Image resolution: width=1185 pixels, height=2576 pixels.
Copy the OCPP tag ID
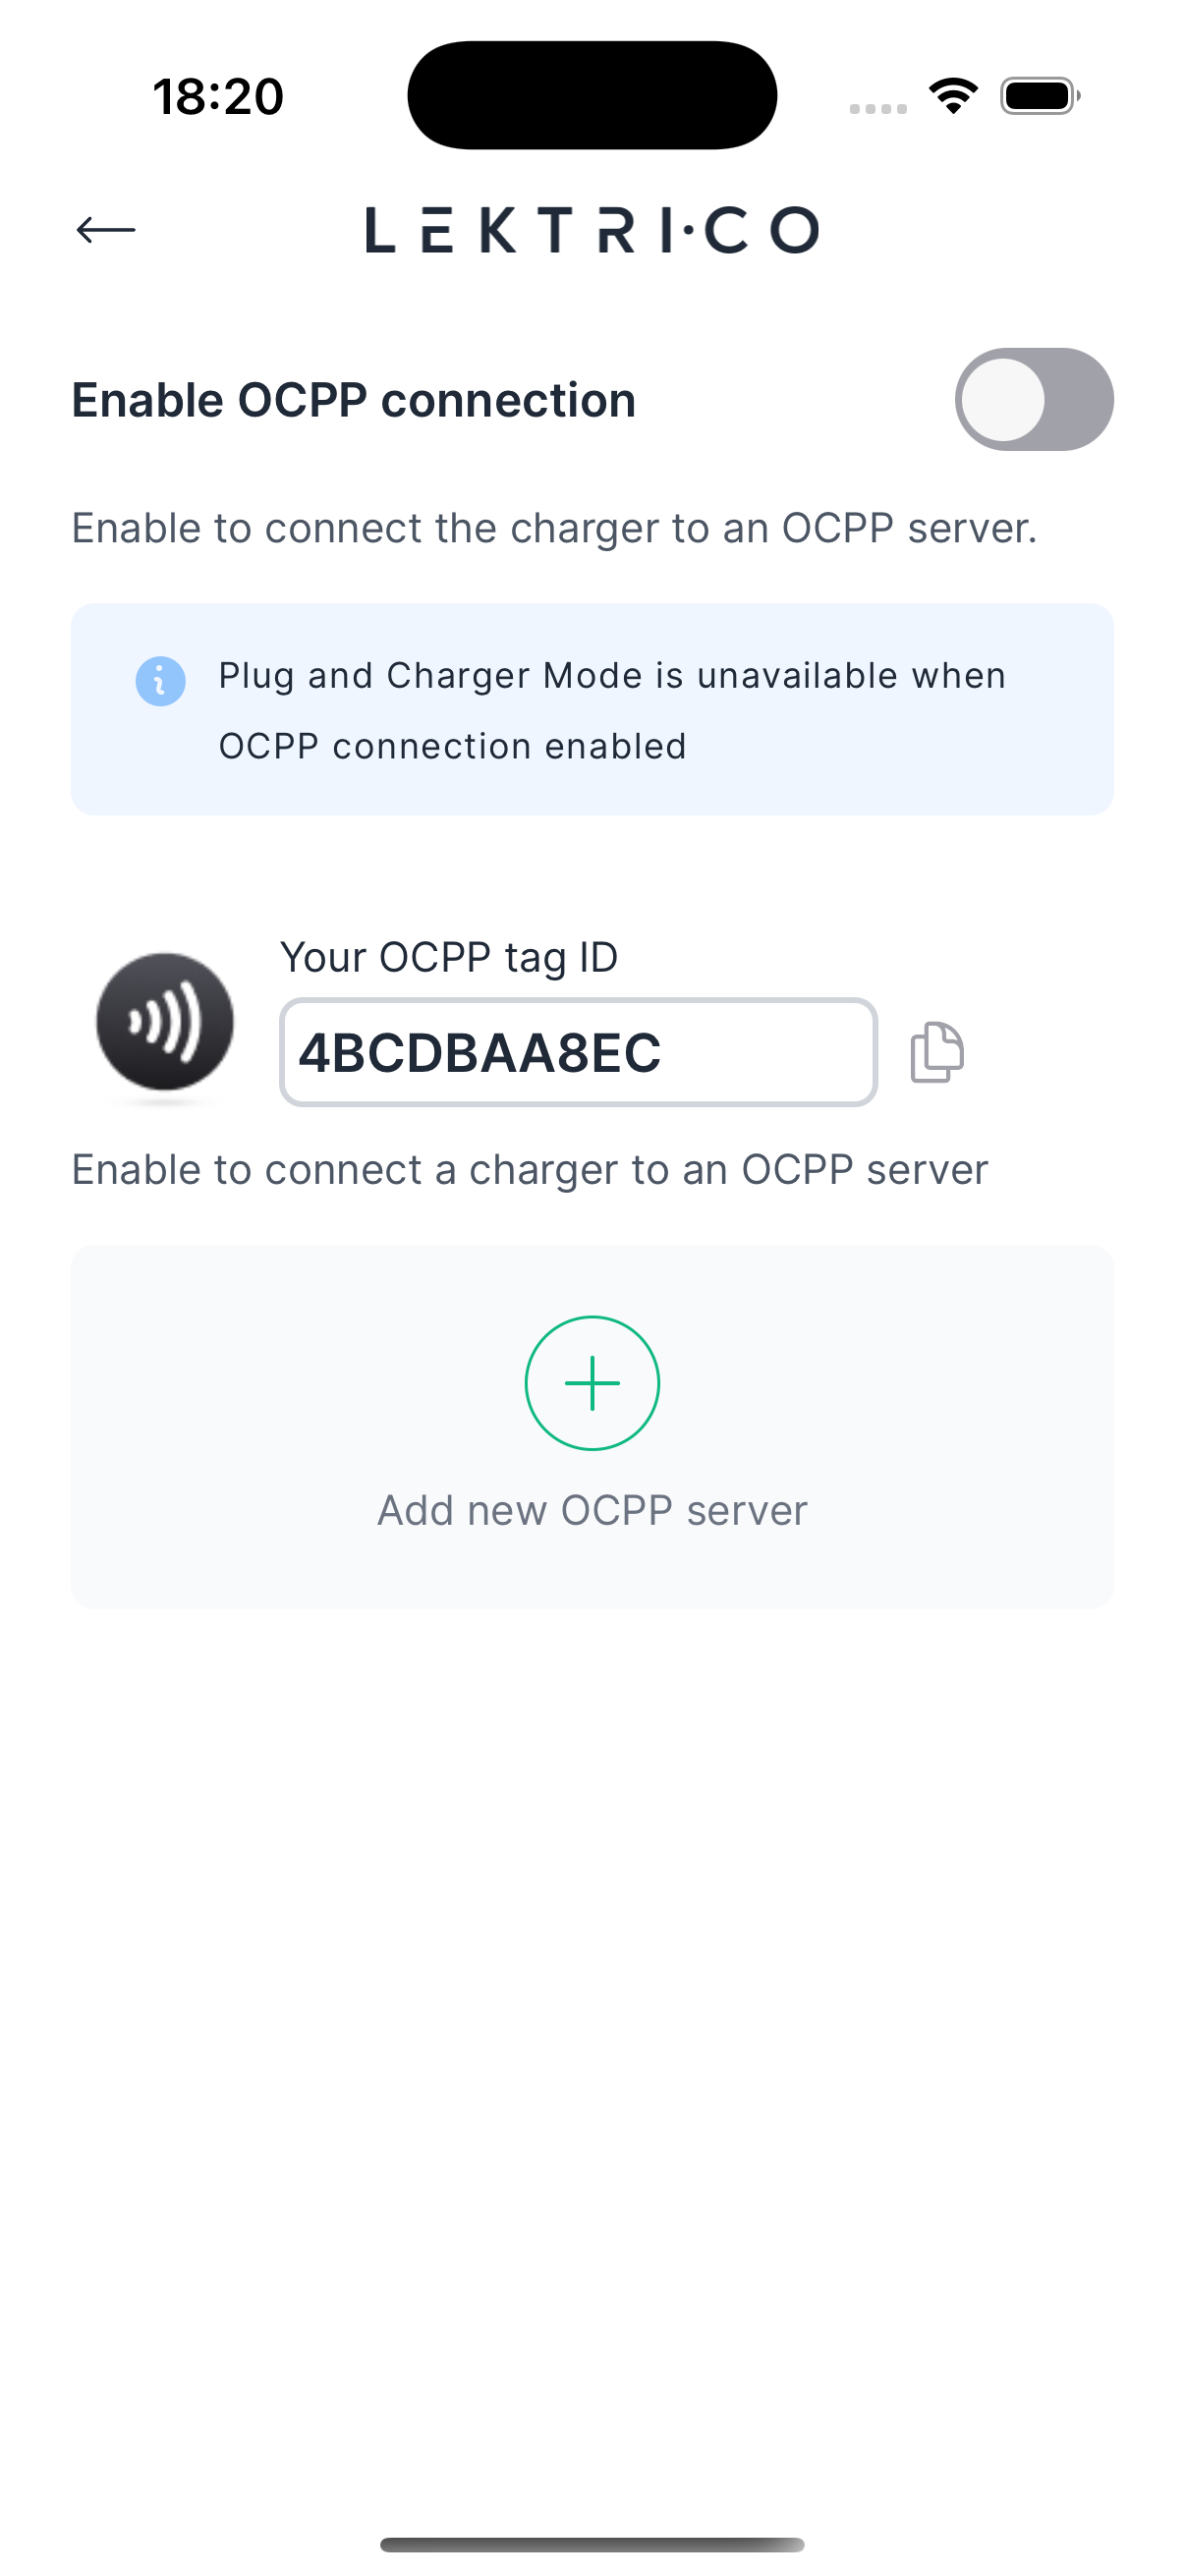click(x=937, y=1052)
